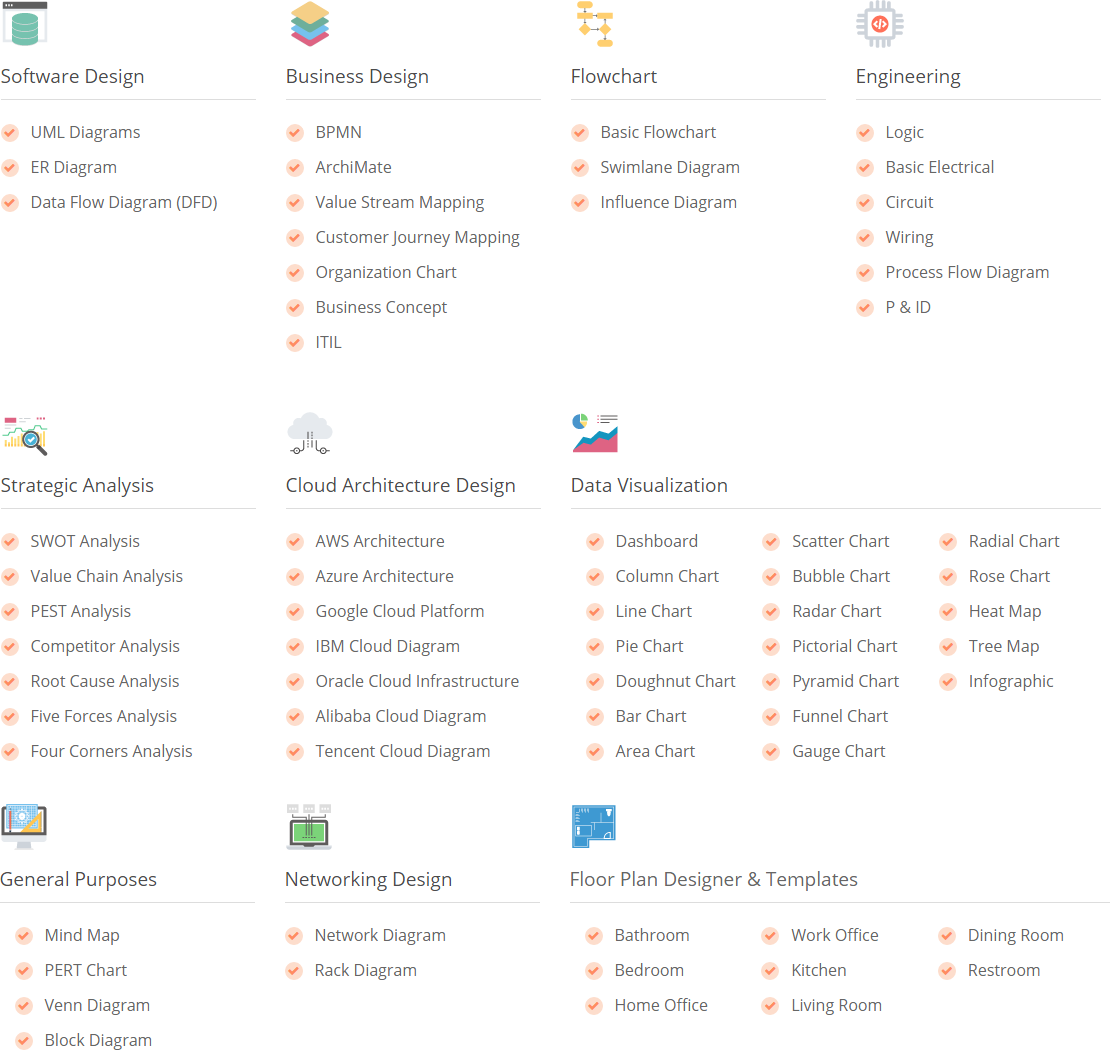Open the Business Design heading
The width and height of the screenshot is (1110, 1050).
pos(357,76)
